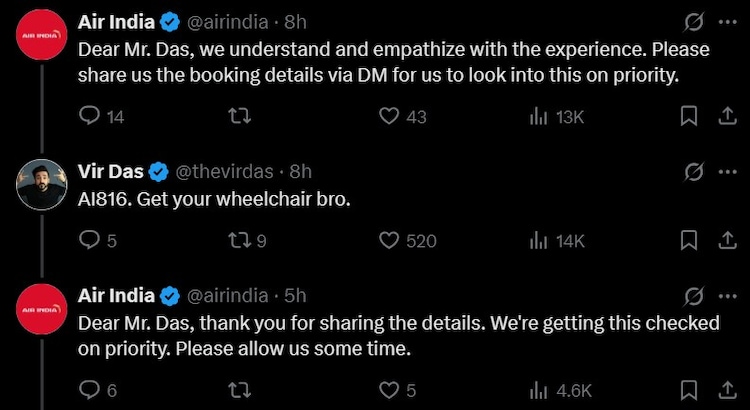View analytics for the 4.6K views tweet
750x410 pixels.
pyautogui.click(x=537, y=390)
